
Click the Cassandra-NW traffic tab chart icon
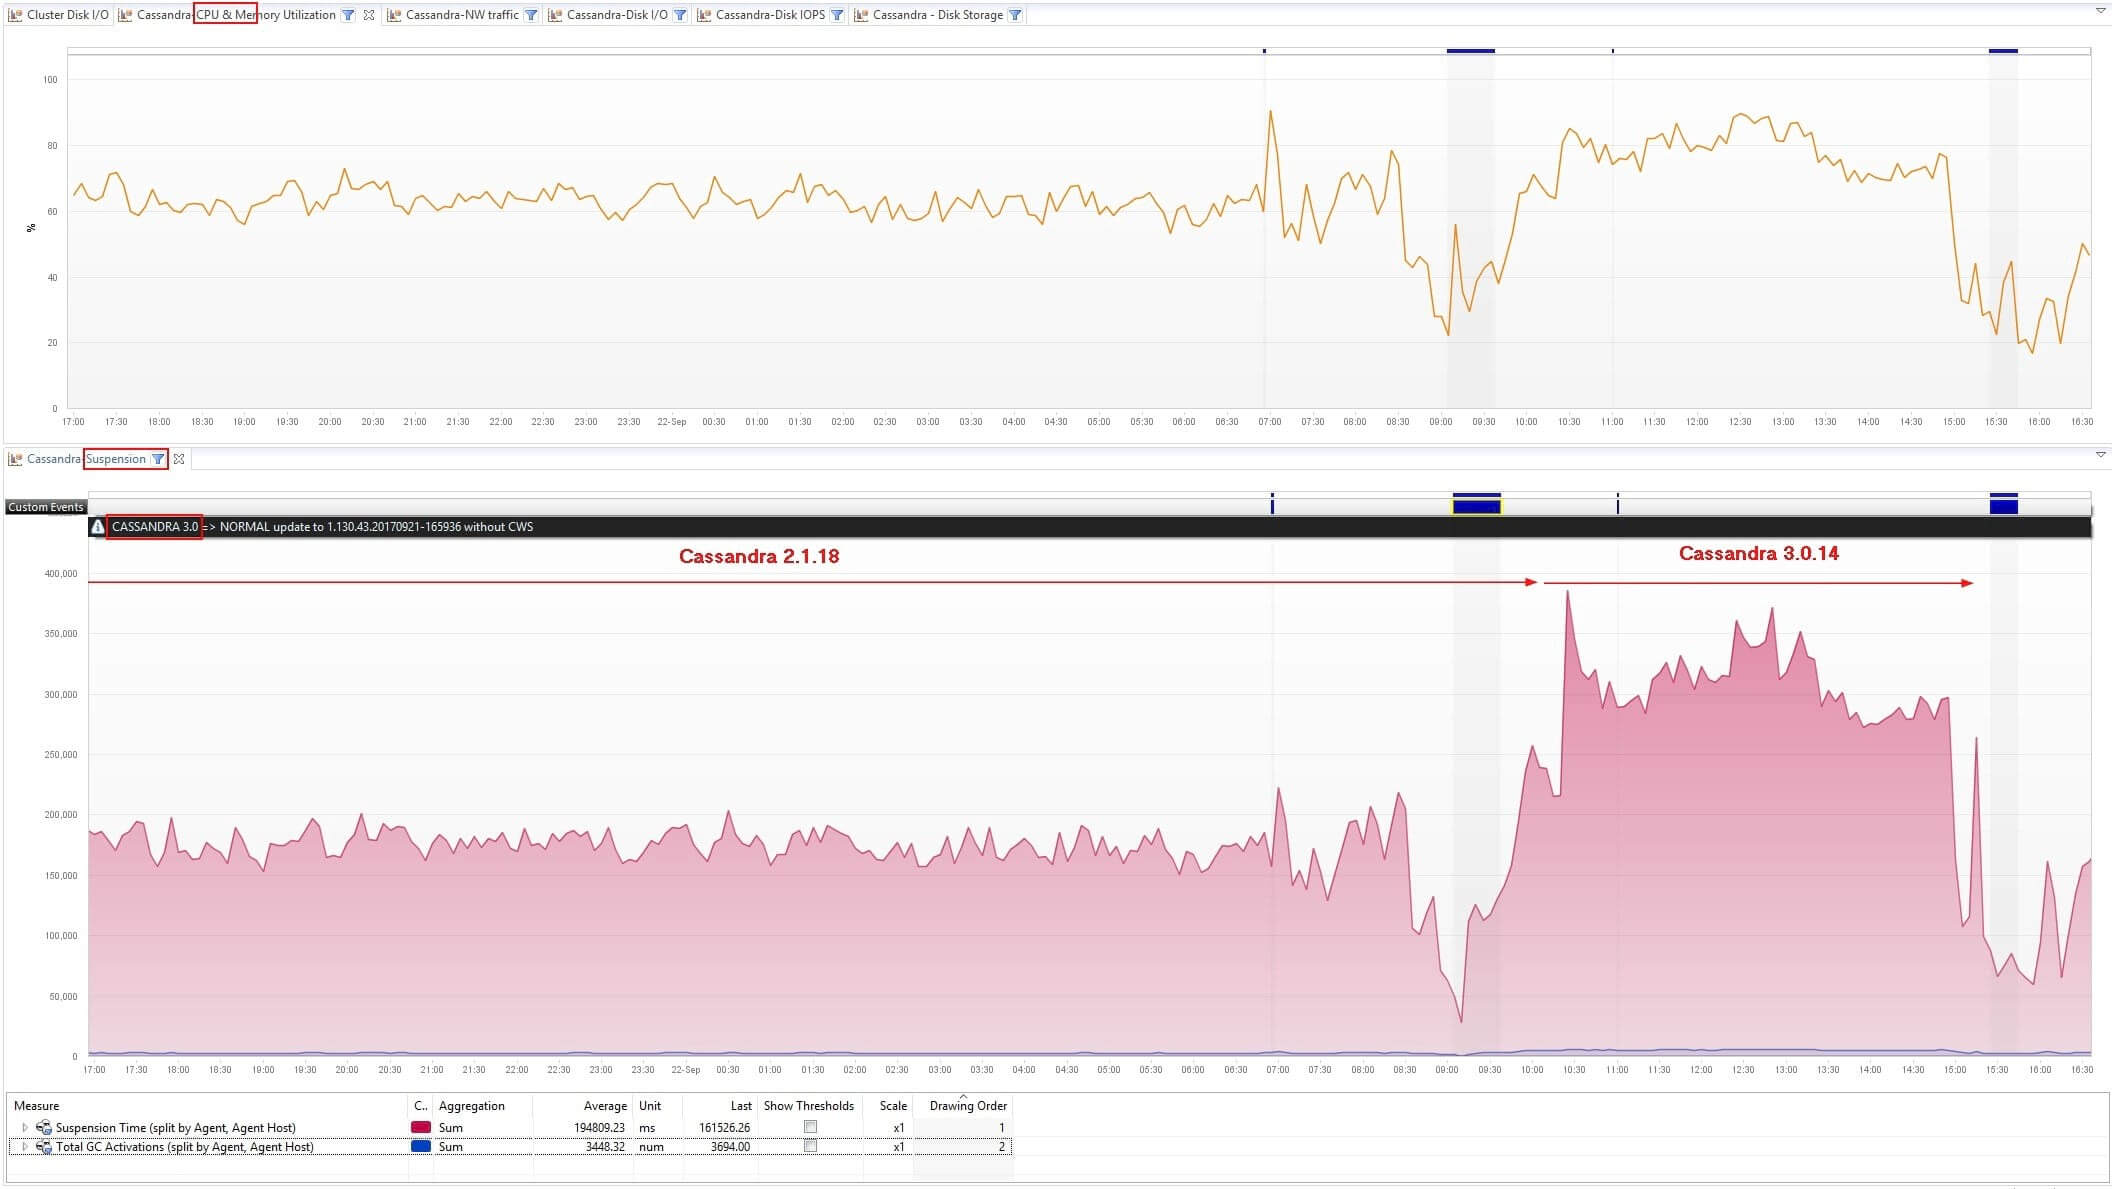pyautogui.click(x=394, y=15)
